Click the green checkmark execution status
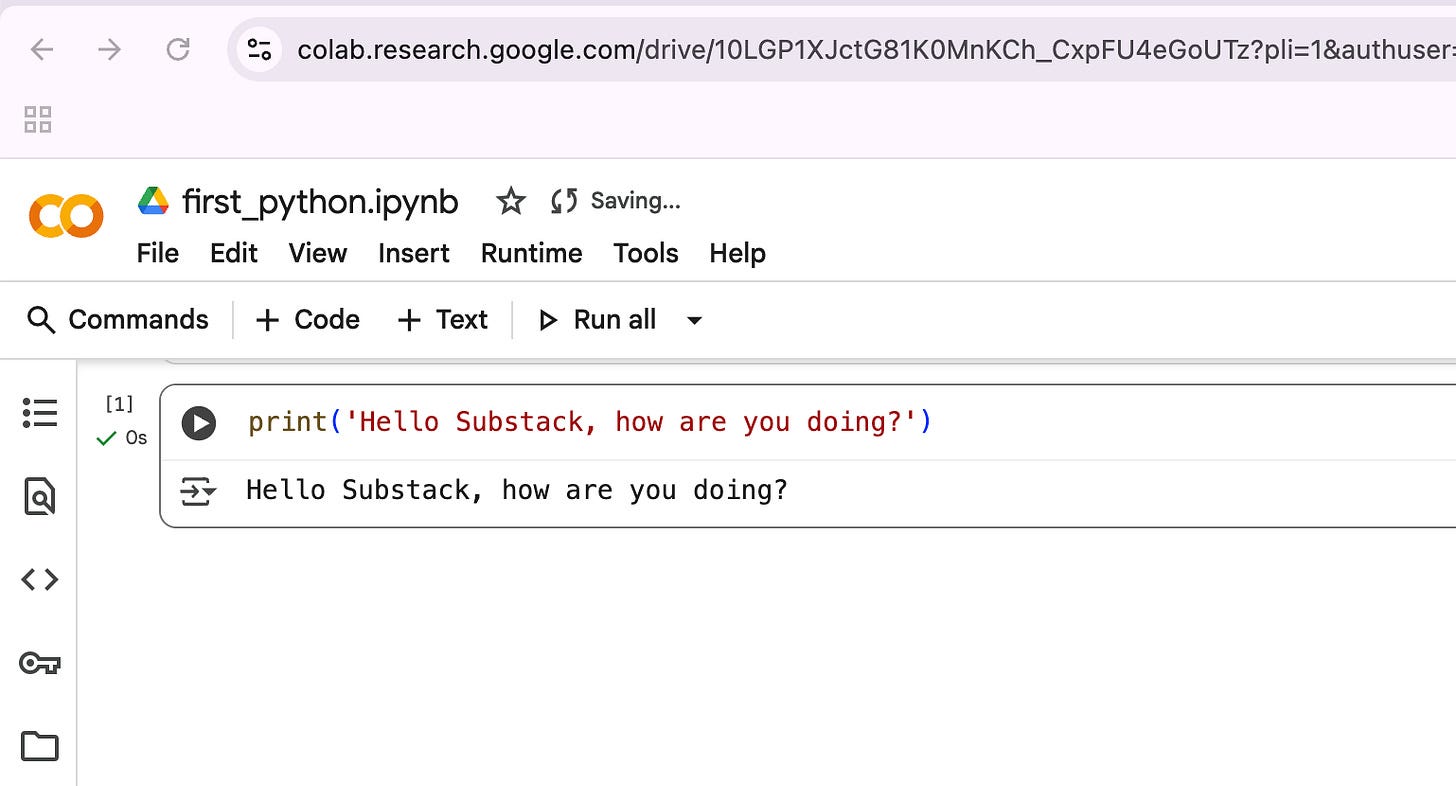The width and height of the screenshot is (1456, 786). pyautogui.click(x=106, y=438)
